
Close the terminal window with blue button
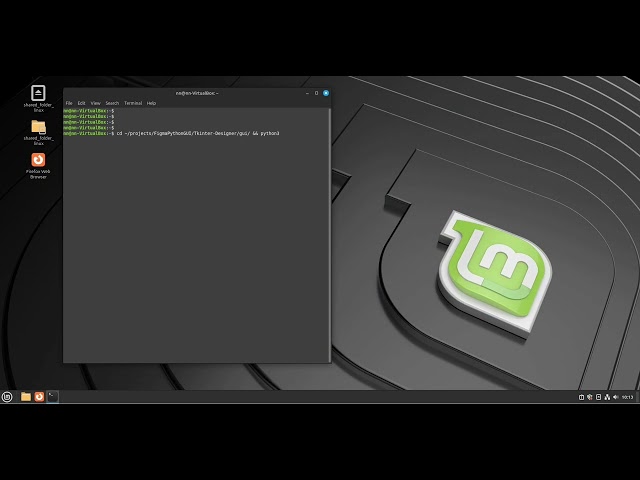tap(326, 93)
